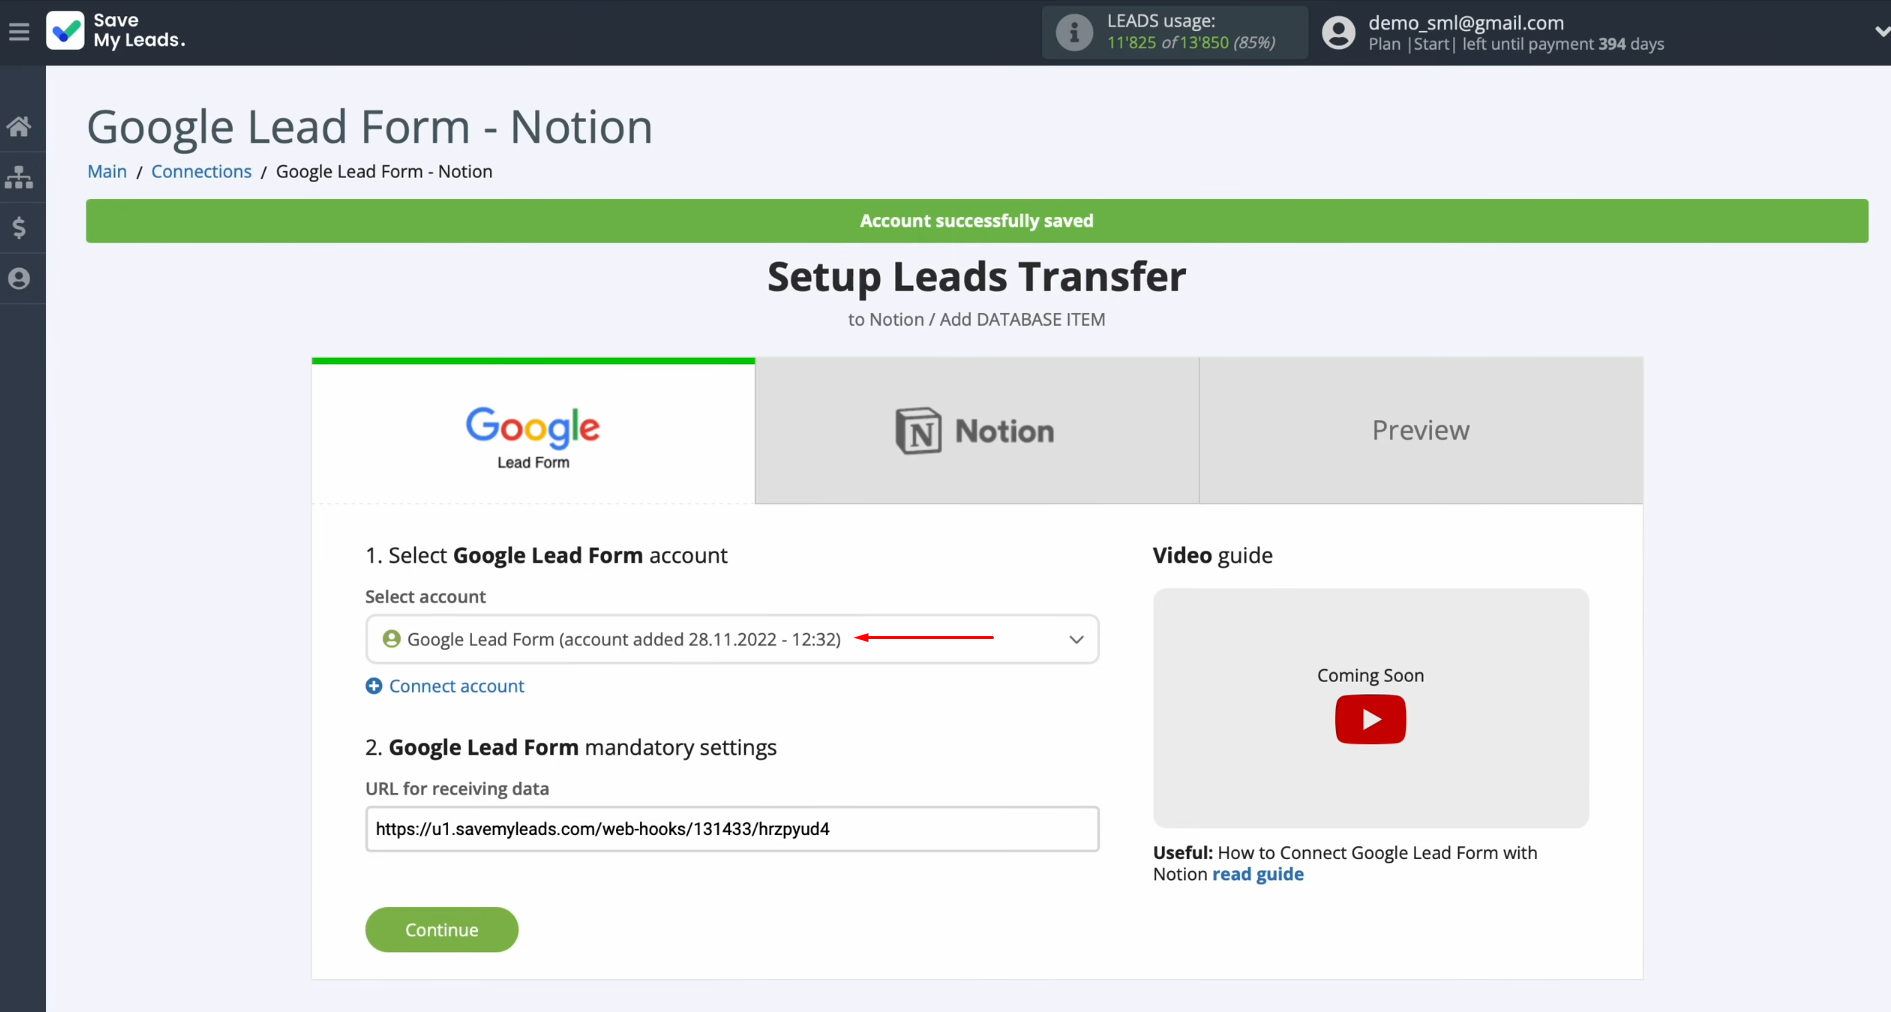The width and height of the screenshot is (1891, 1012).
Task: Click the Connect account link
Action: (456, 686)
